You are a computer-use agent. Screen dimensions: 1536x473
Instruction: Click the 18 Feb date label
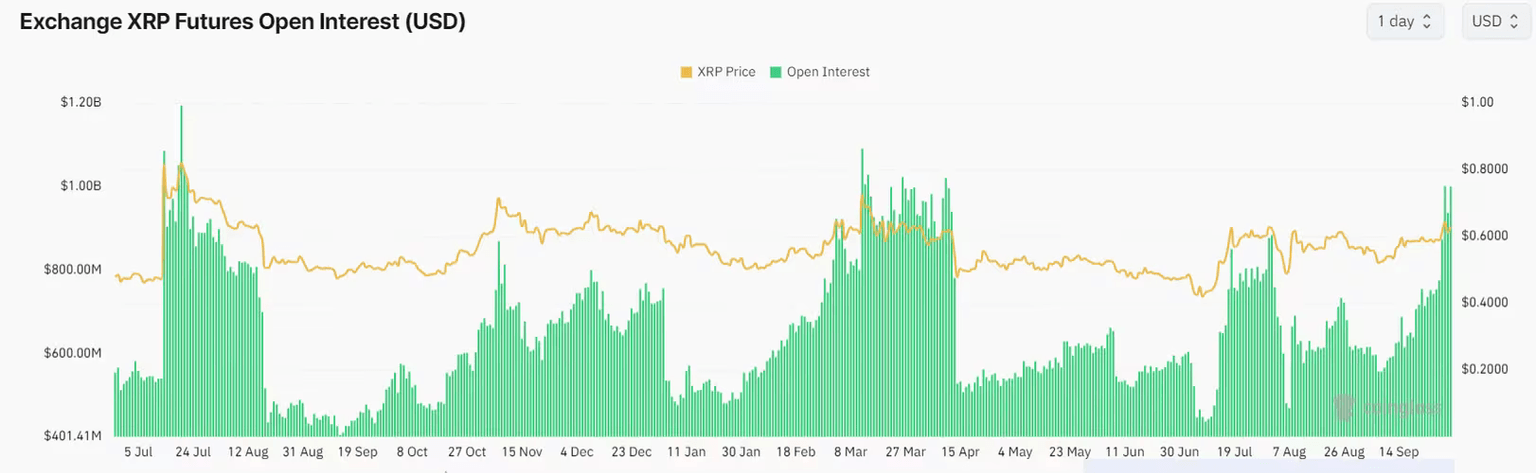click(795, 452)
